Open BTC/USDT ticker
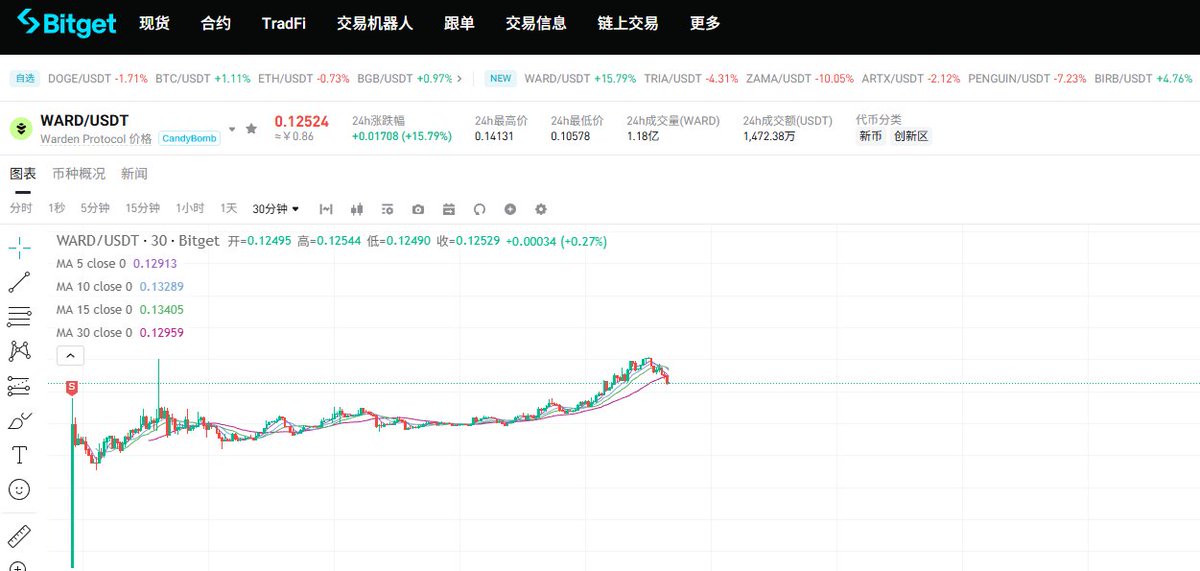 (202, 78)
